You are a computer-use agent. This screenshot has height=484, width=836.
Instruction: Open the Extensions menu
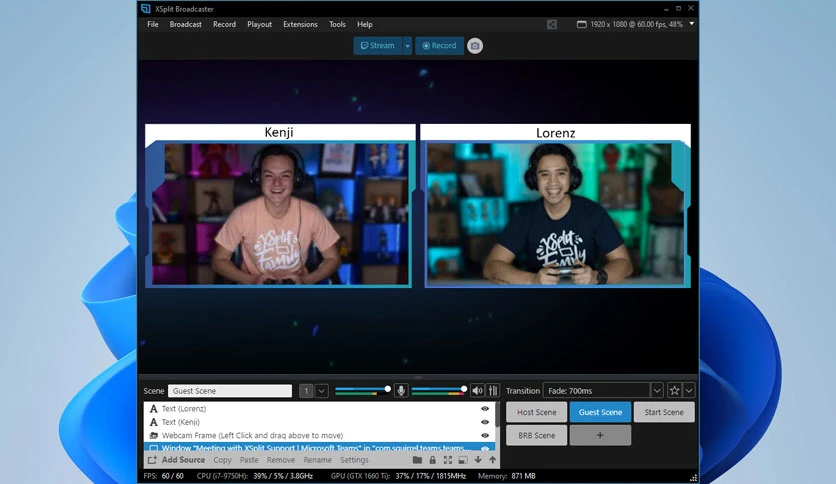coord(300,24)
